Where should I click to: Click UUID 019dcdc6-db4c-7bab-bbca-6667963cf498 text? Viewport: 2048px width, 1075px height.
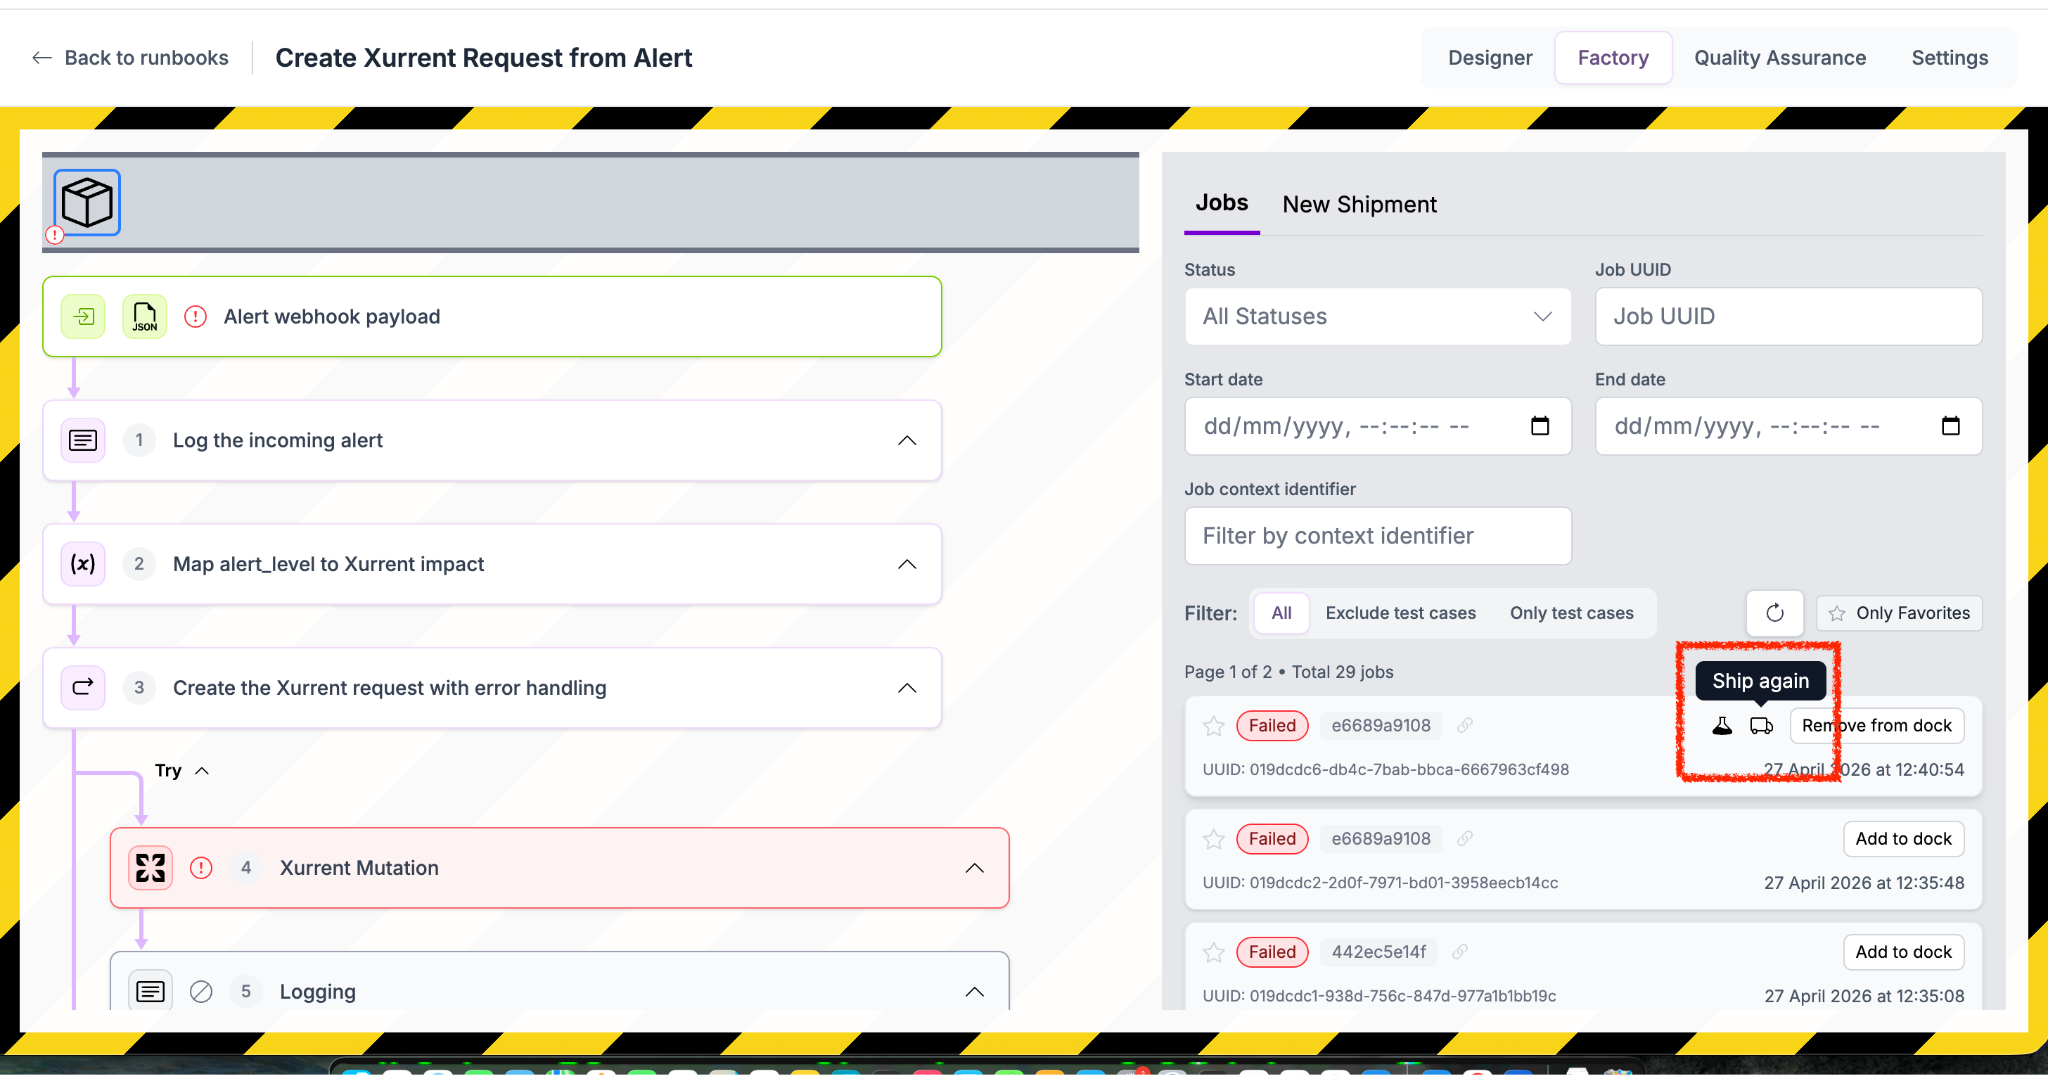pyautogui.click(x=1385, y=770)
